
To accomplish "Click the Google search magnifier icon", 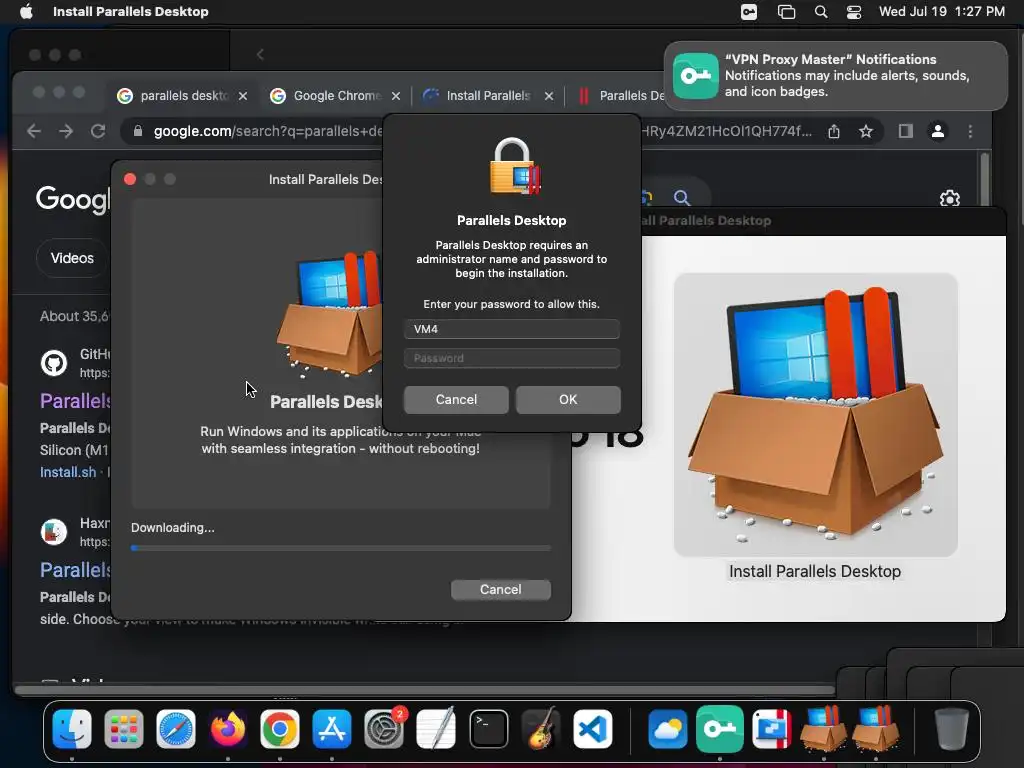I will [x=682, y=198].
